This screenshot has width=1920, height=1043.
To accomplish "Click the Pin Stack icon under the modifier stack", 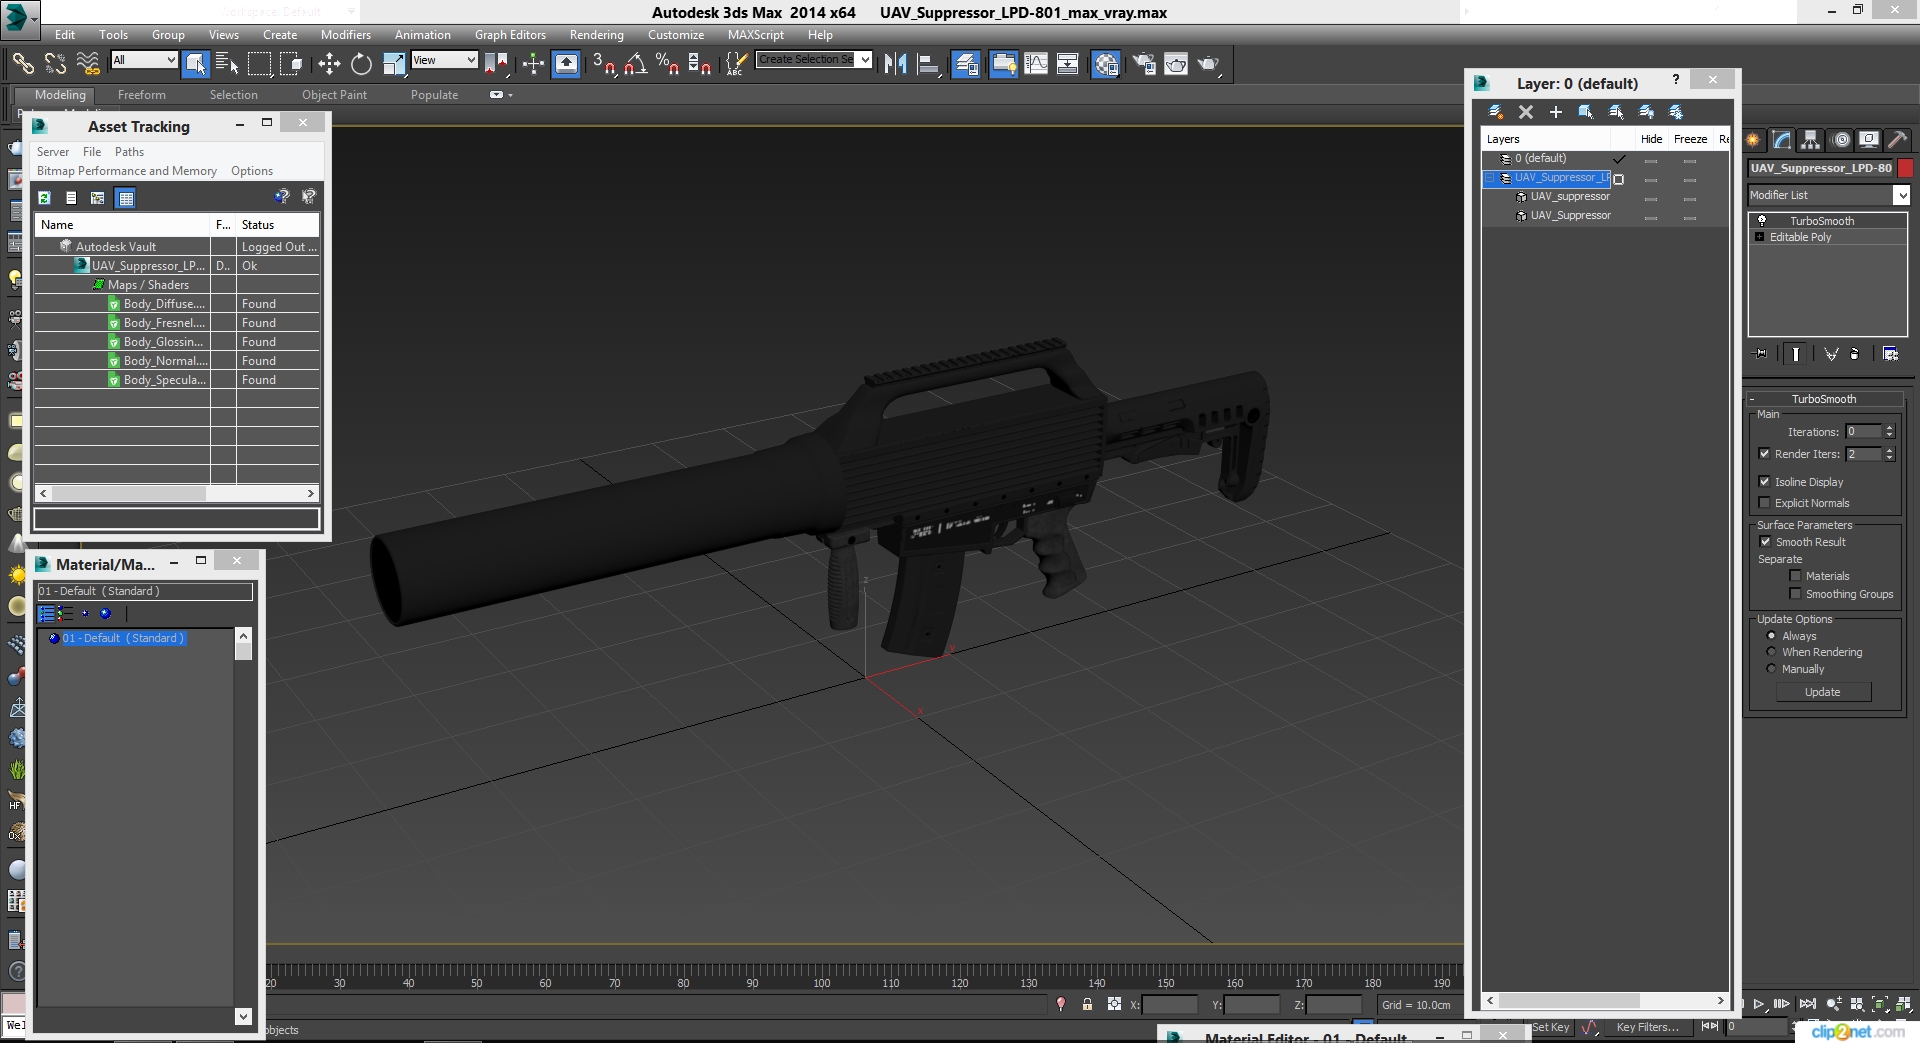I will [1761, 354].
